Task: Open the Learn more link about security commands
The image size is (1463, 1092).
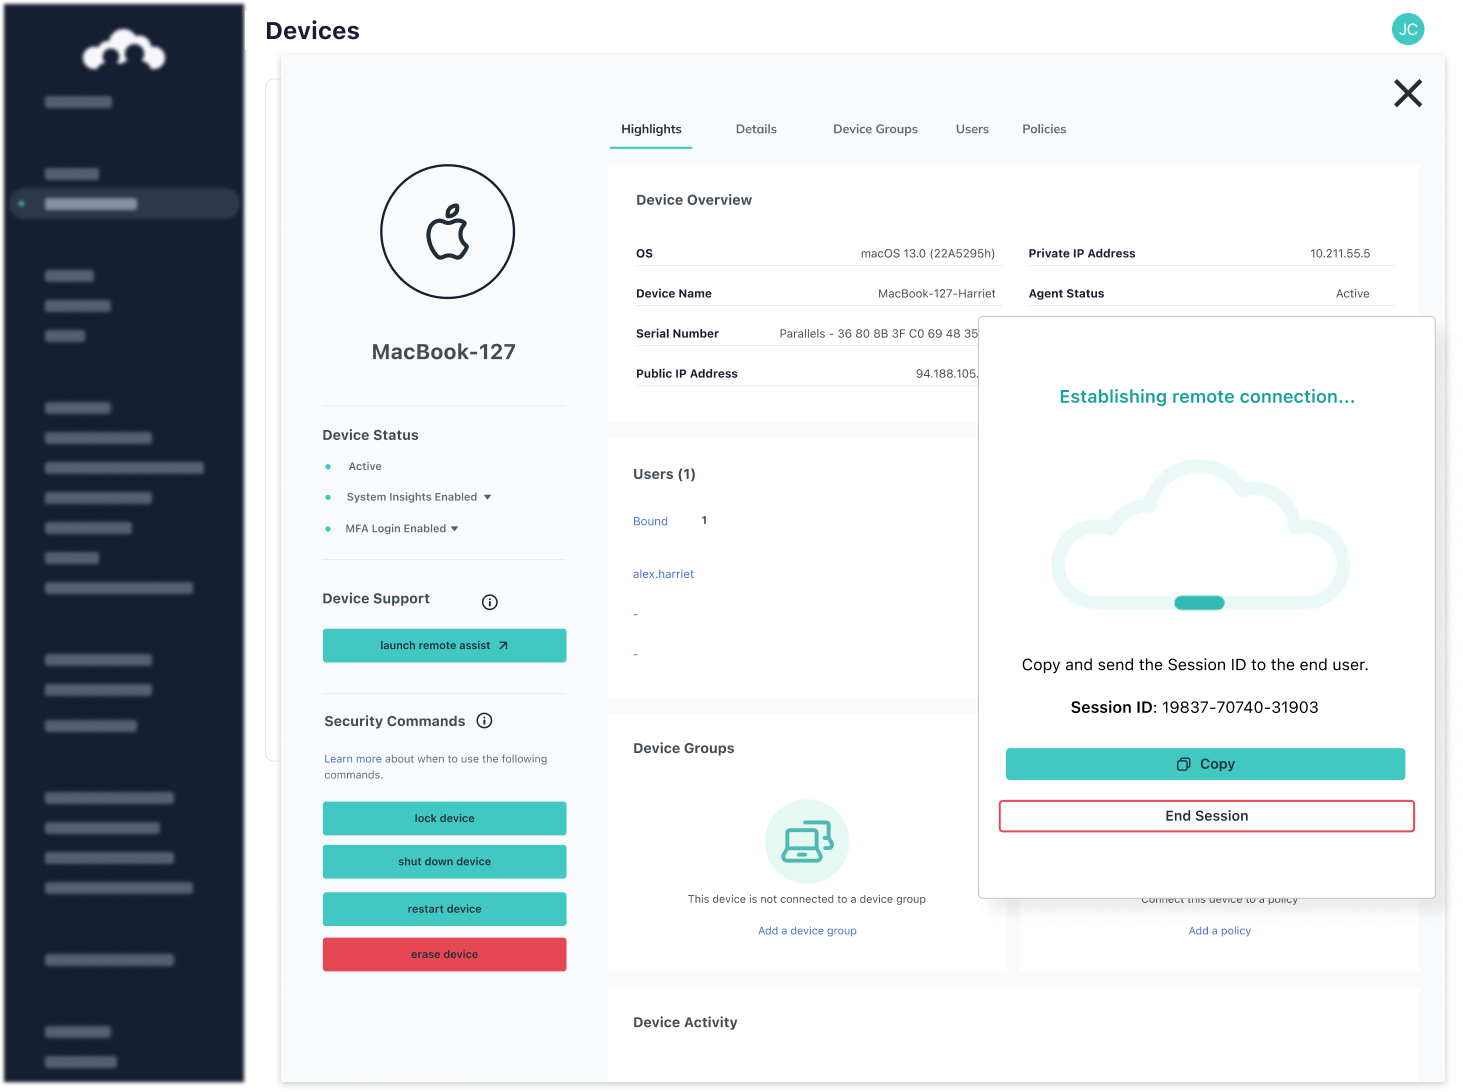Action: 352,758
